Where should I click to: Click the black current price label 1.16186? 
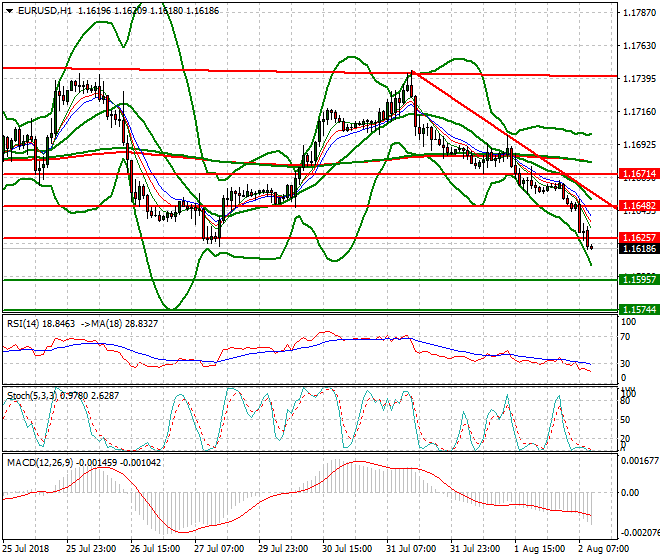[639, 248]
